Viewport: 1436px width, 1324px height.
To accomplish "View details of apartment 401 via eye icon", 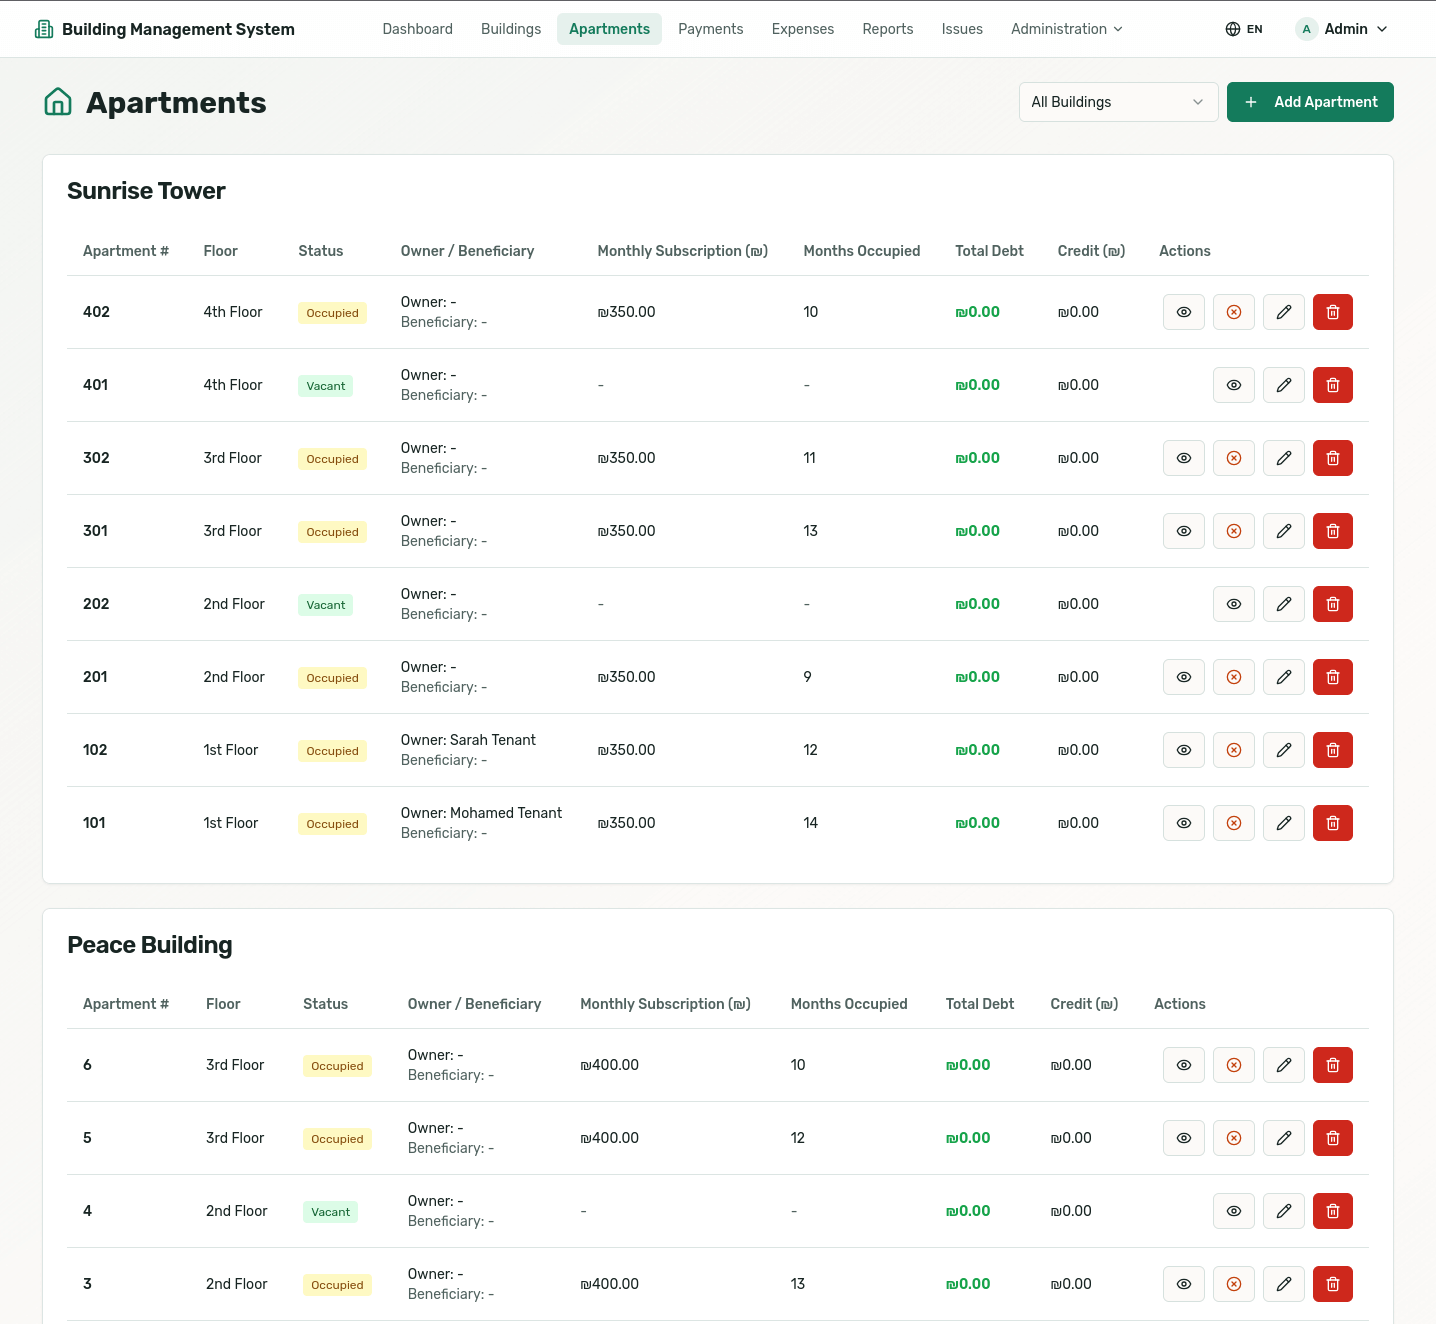I will (1233, 385).
